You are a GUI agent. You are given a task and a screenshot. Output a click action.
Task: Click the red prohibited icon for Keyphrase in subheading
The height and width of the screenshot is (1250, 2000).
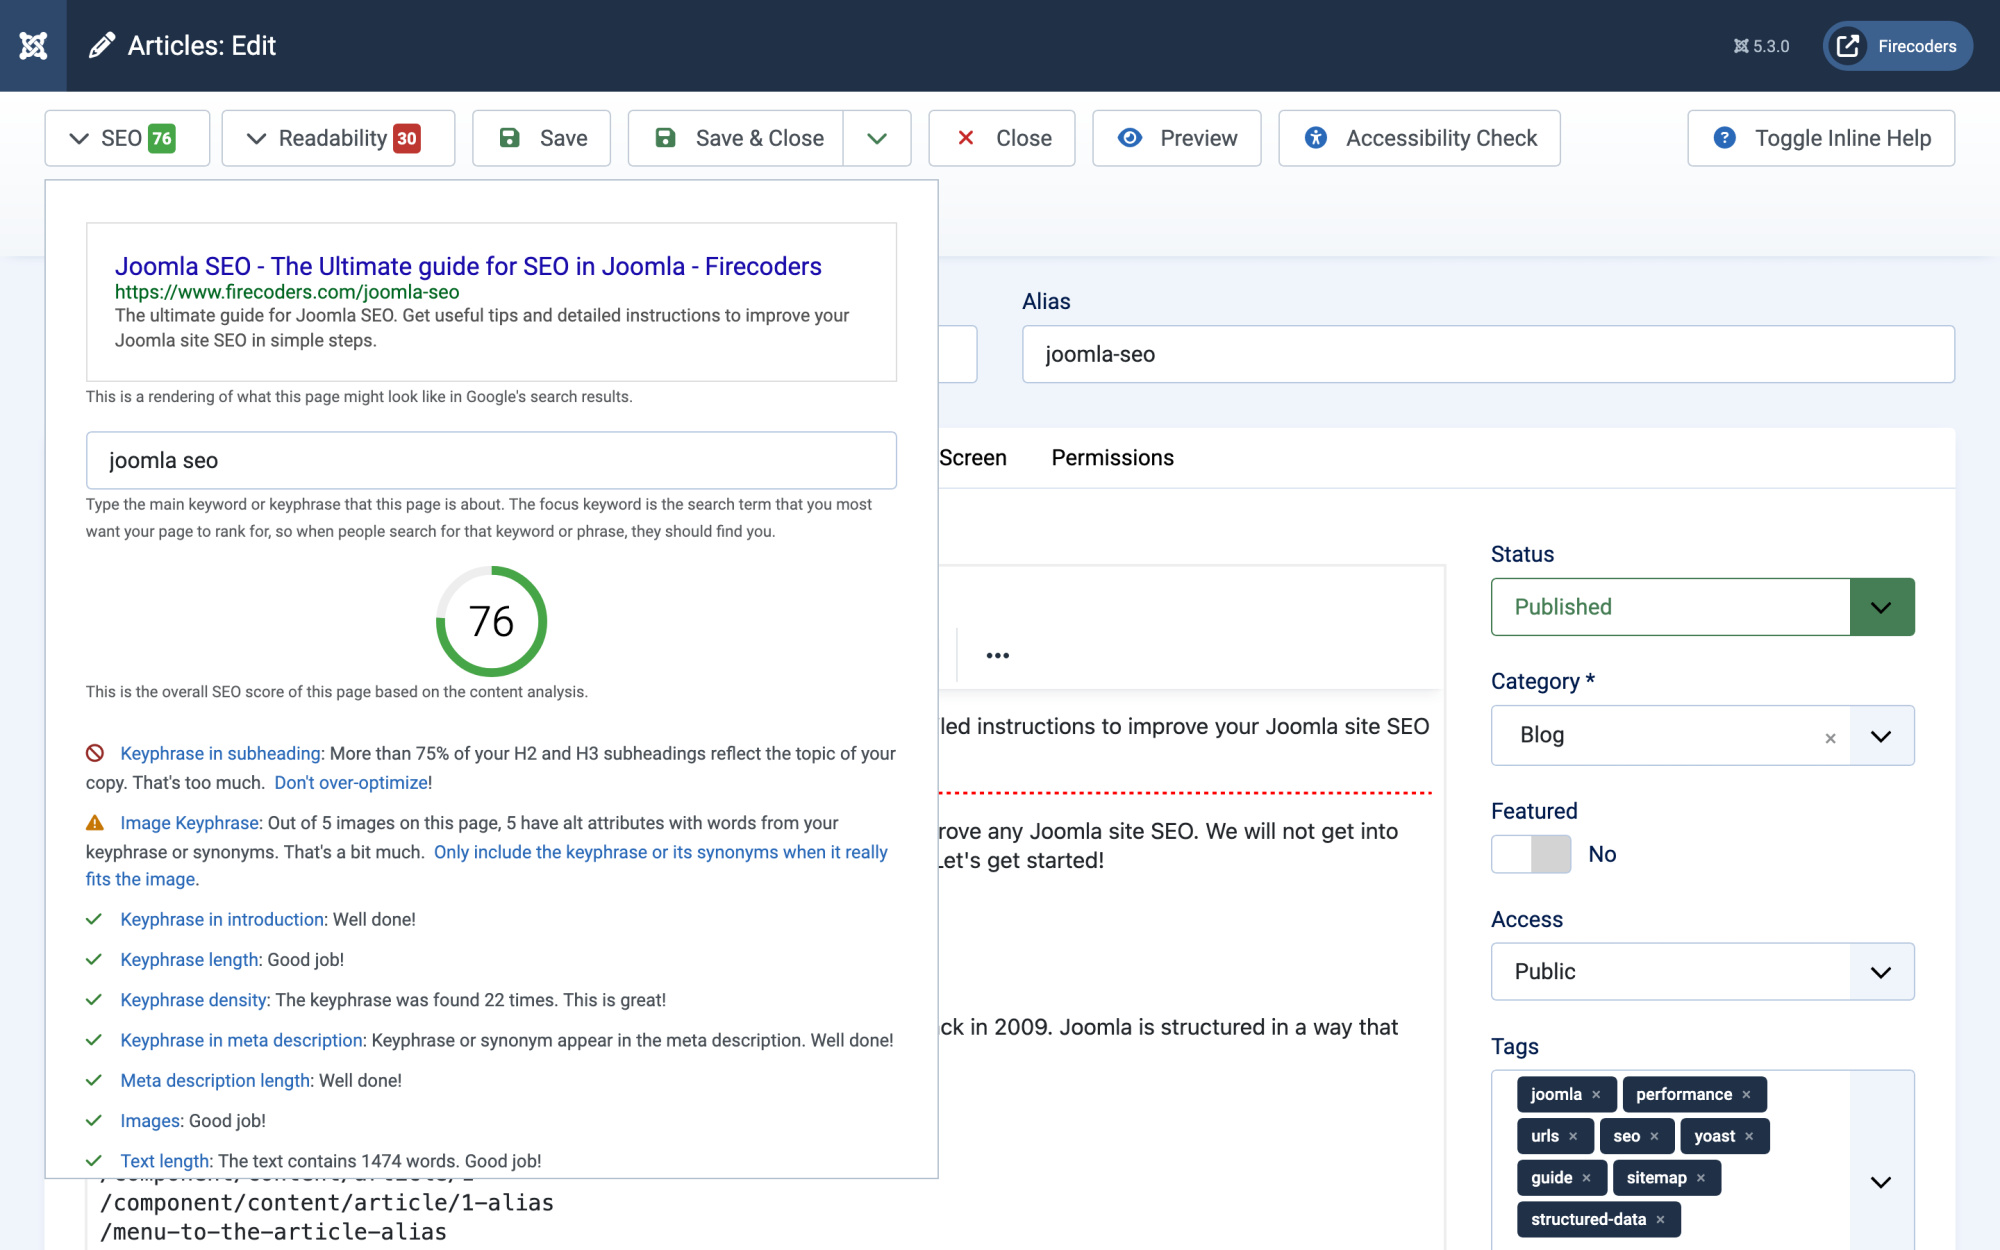point(95,753)
